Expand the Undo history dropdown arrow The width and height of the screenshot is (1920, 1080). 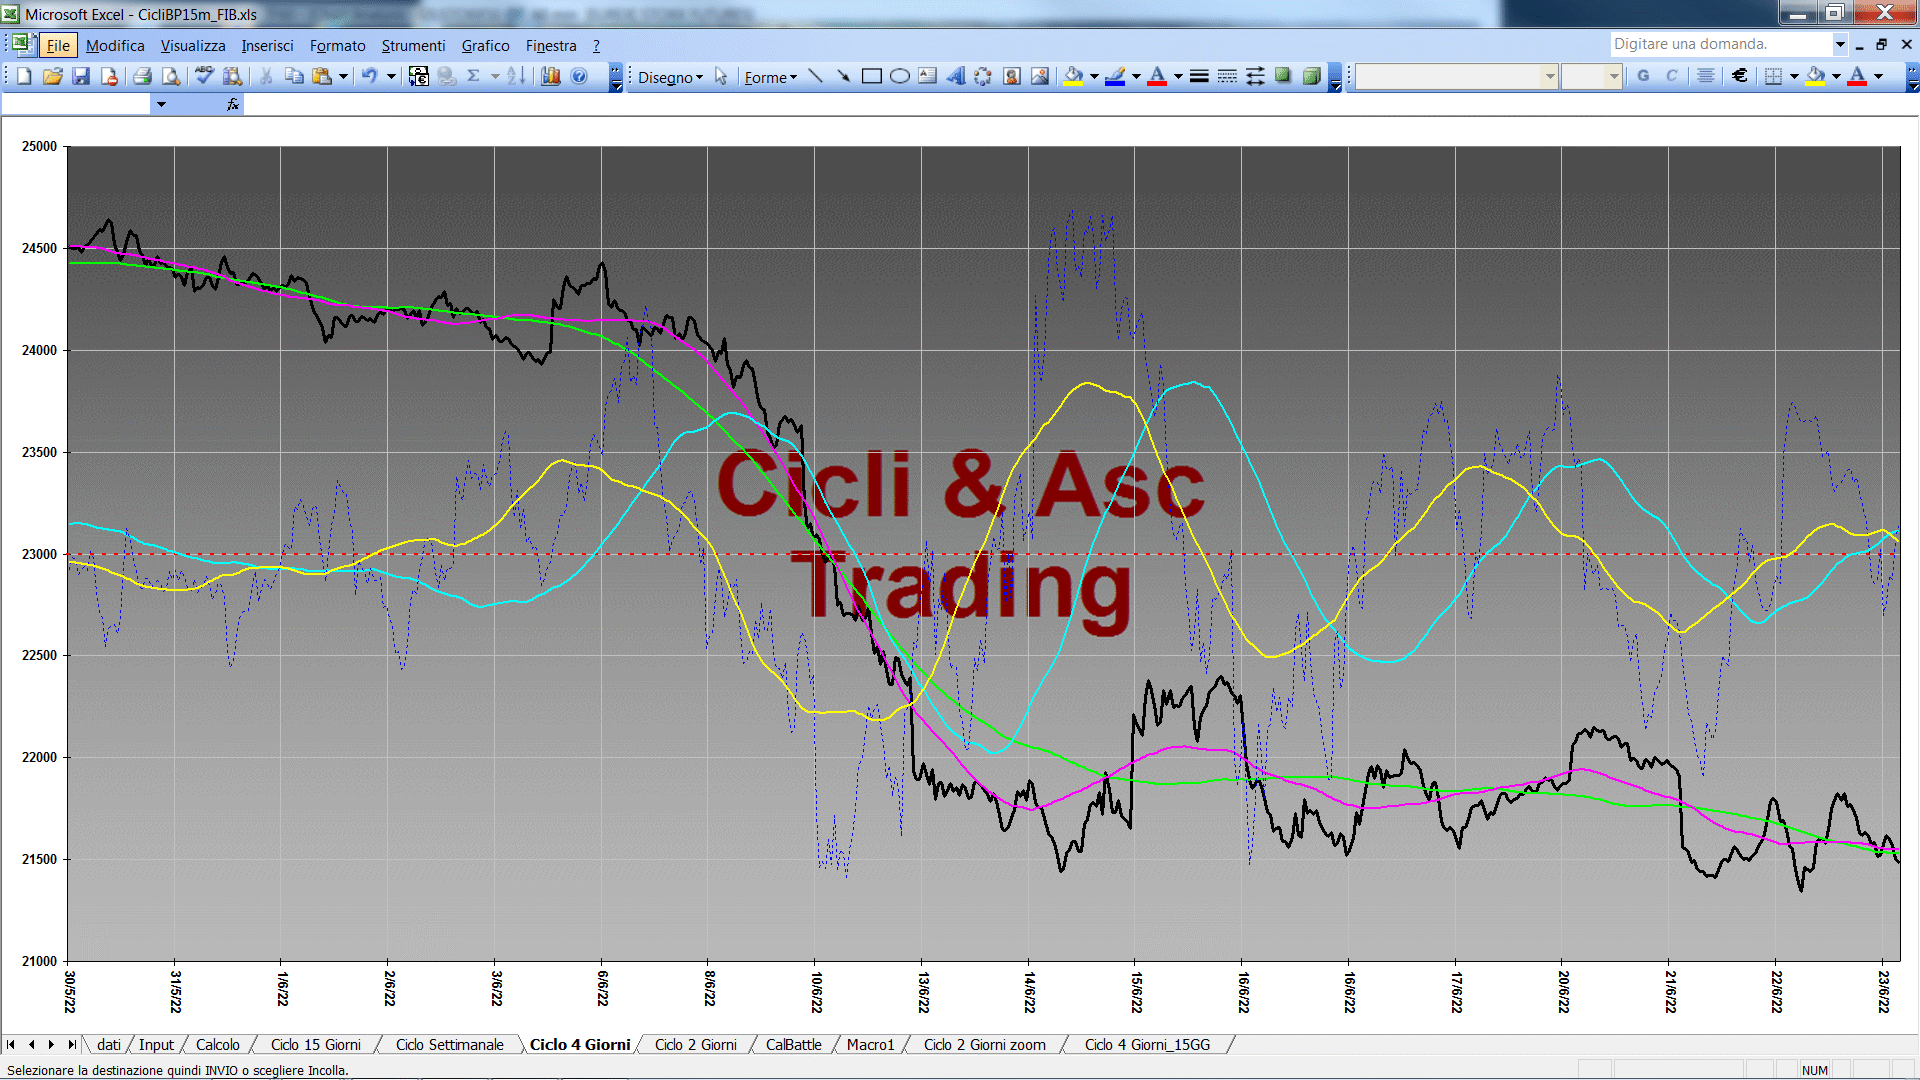coord(391,76)
